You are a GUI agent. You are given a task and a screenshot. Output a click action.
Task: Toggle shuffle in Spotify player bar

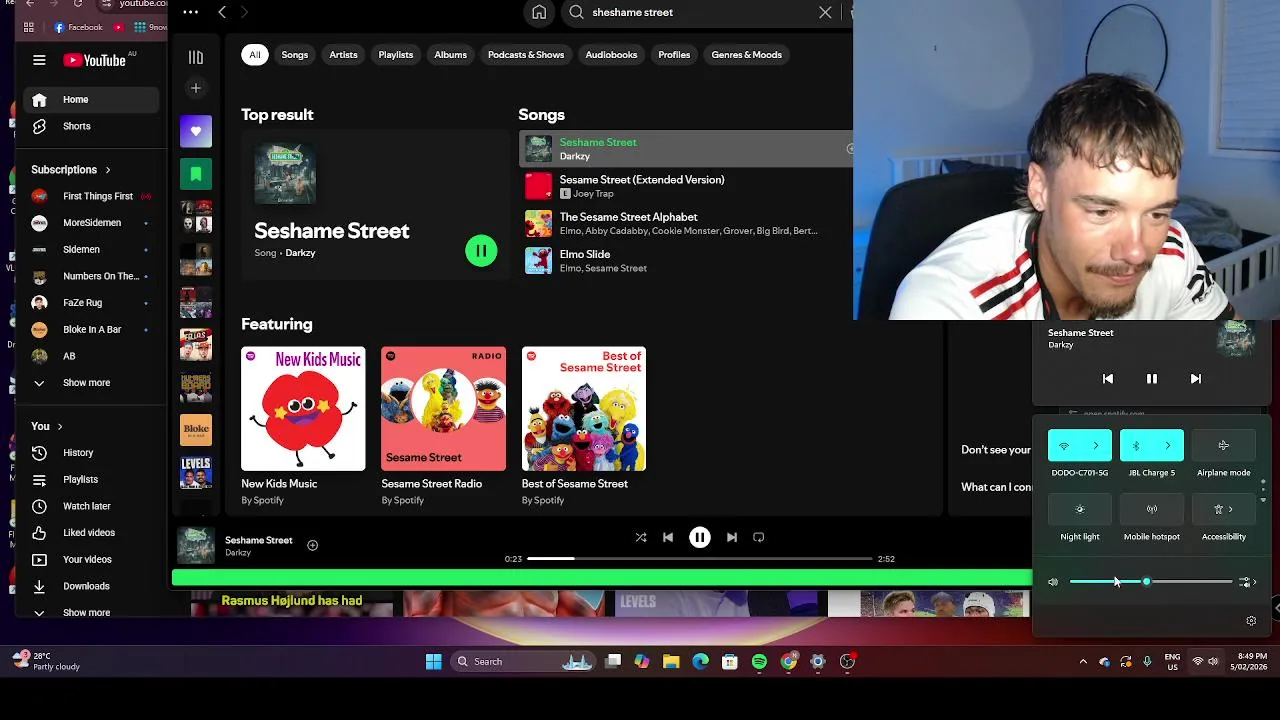(641, 537)
